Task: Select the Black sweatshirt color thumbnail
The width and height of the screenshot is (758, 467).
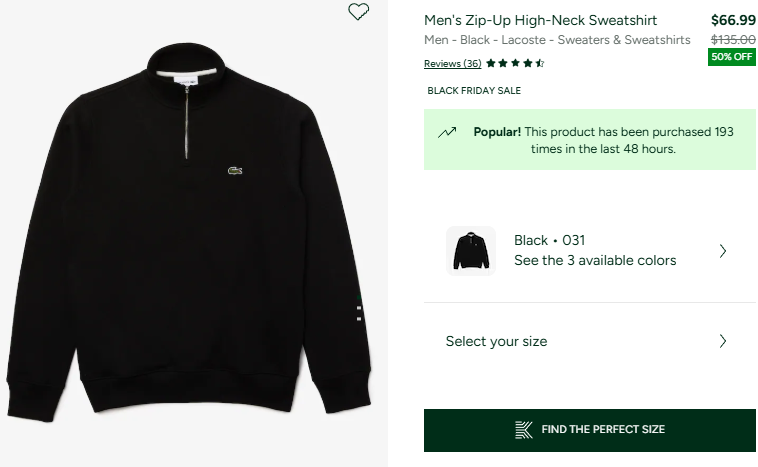Action: coord(471,251)
